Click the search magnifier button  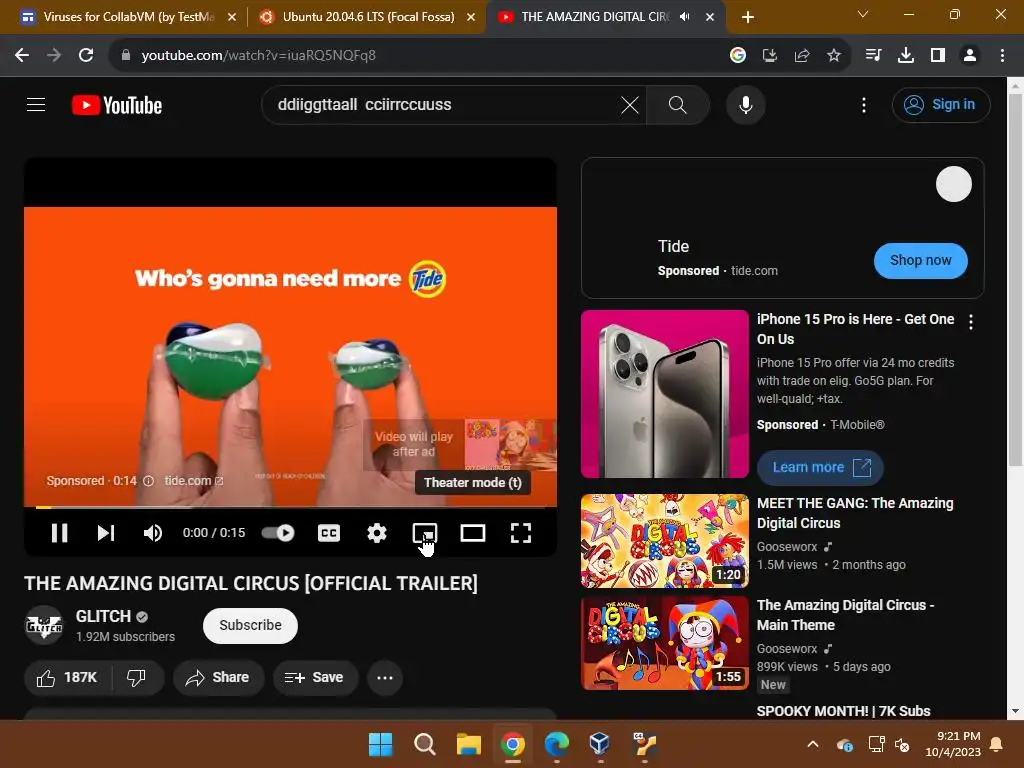coord(678,105)
